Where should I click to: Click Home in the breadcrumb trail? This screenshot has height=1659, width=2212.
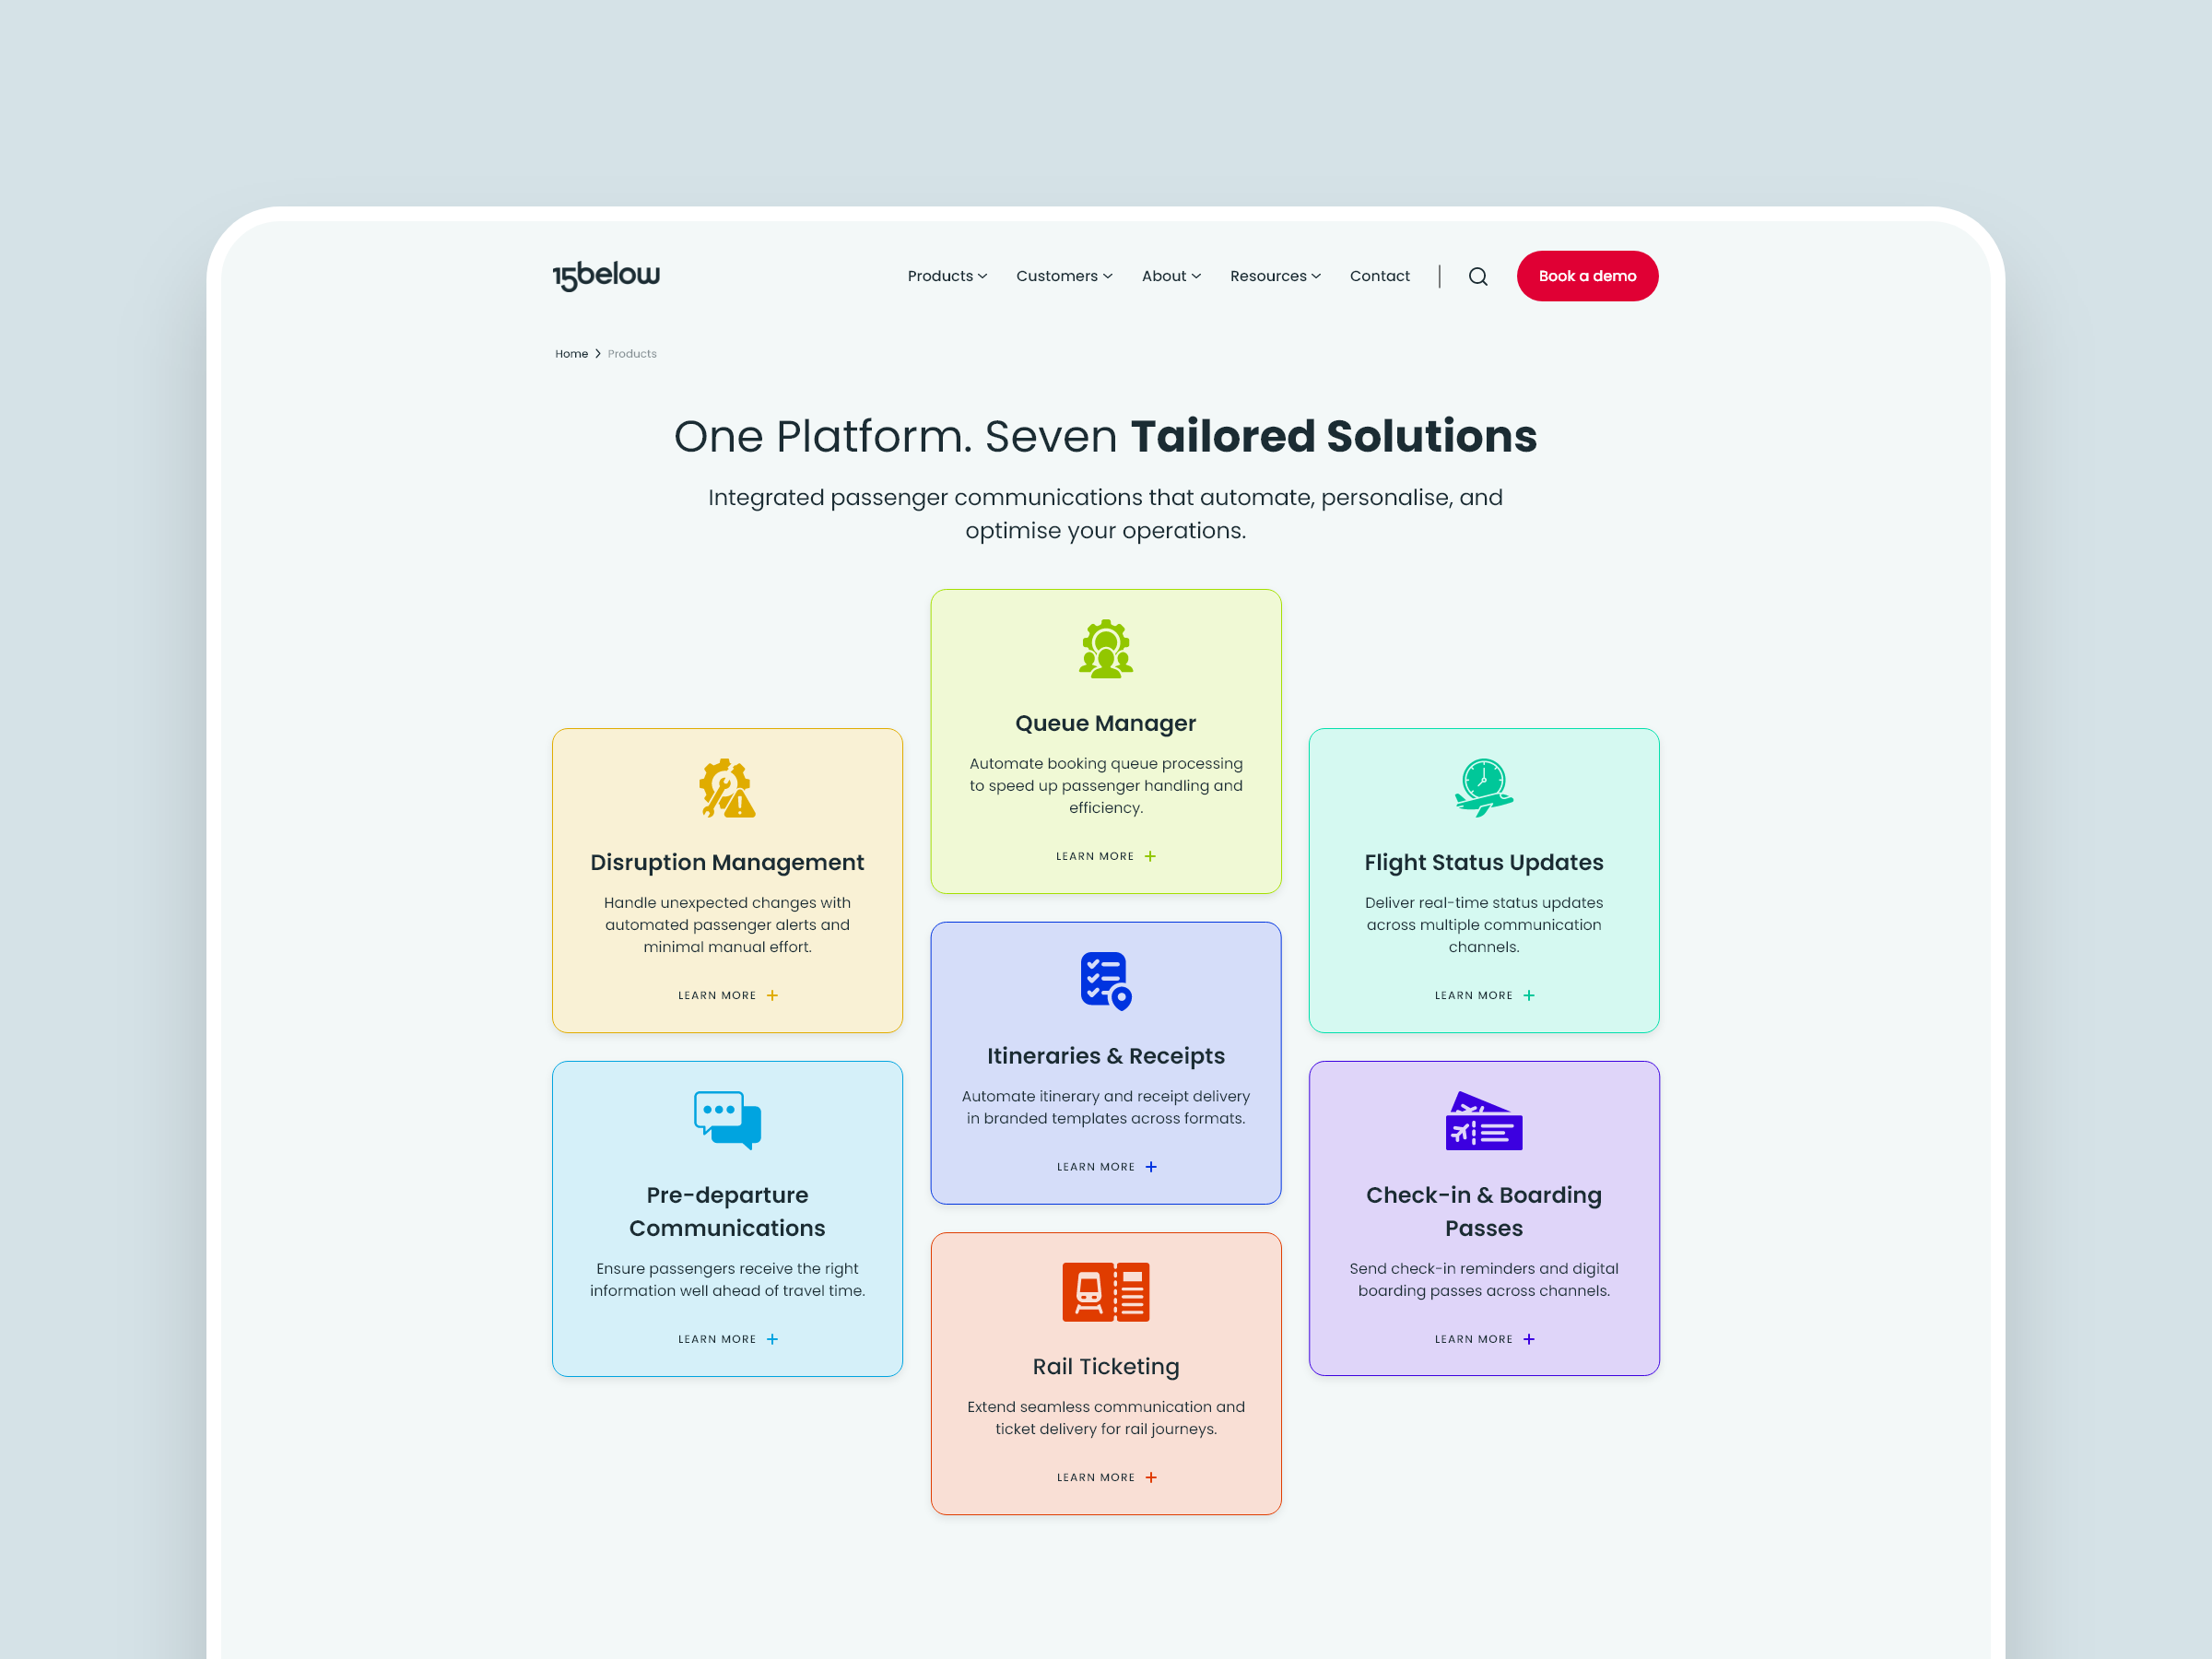coord(571,353)
